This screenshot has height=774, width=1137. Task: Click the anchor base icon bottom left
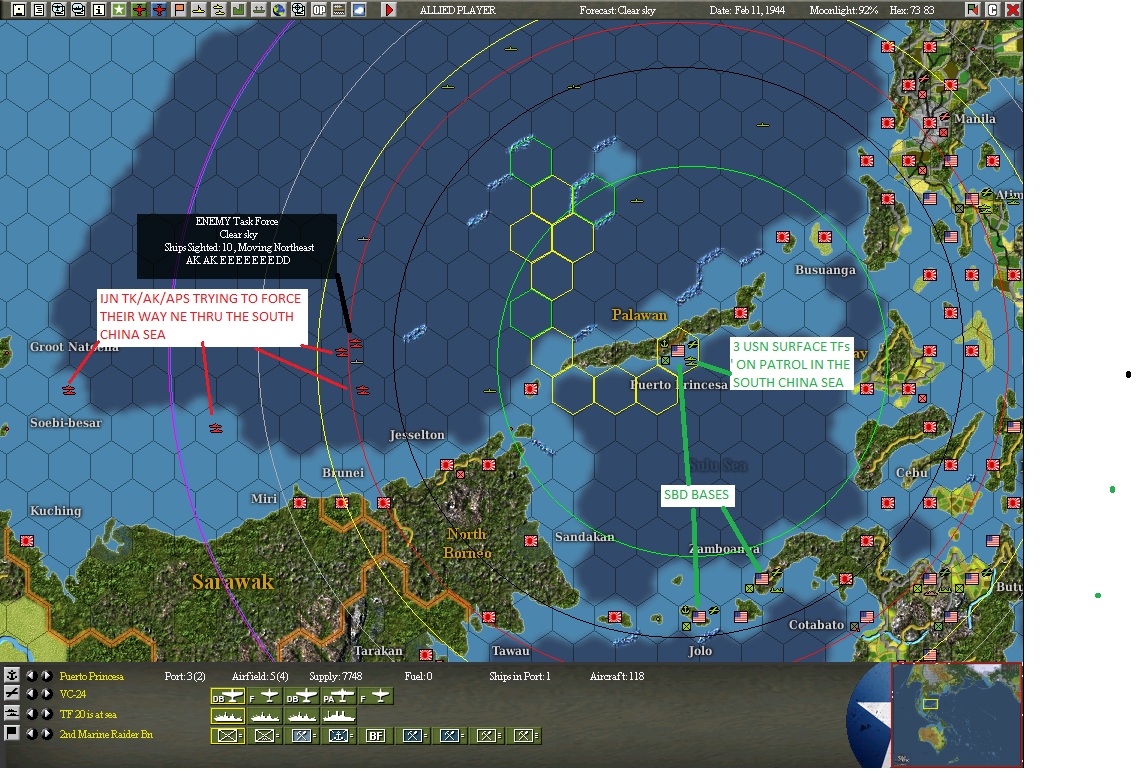[x=12, y=675]
